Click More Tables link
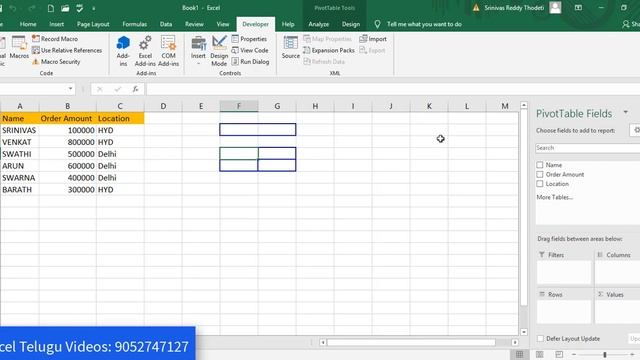Screen dimensions: 640x360 click(x=554, y=197)
